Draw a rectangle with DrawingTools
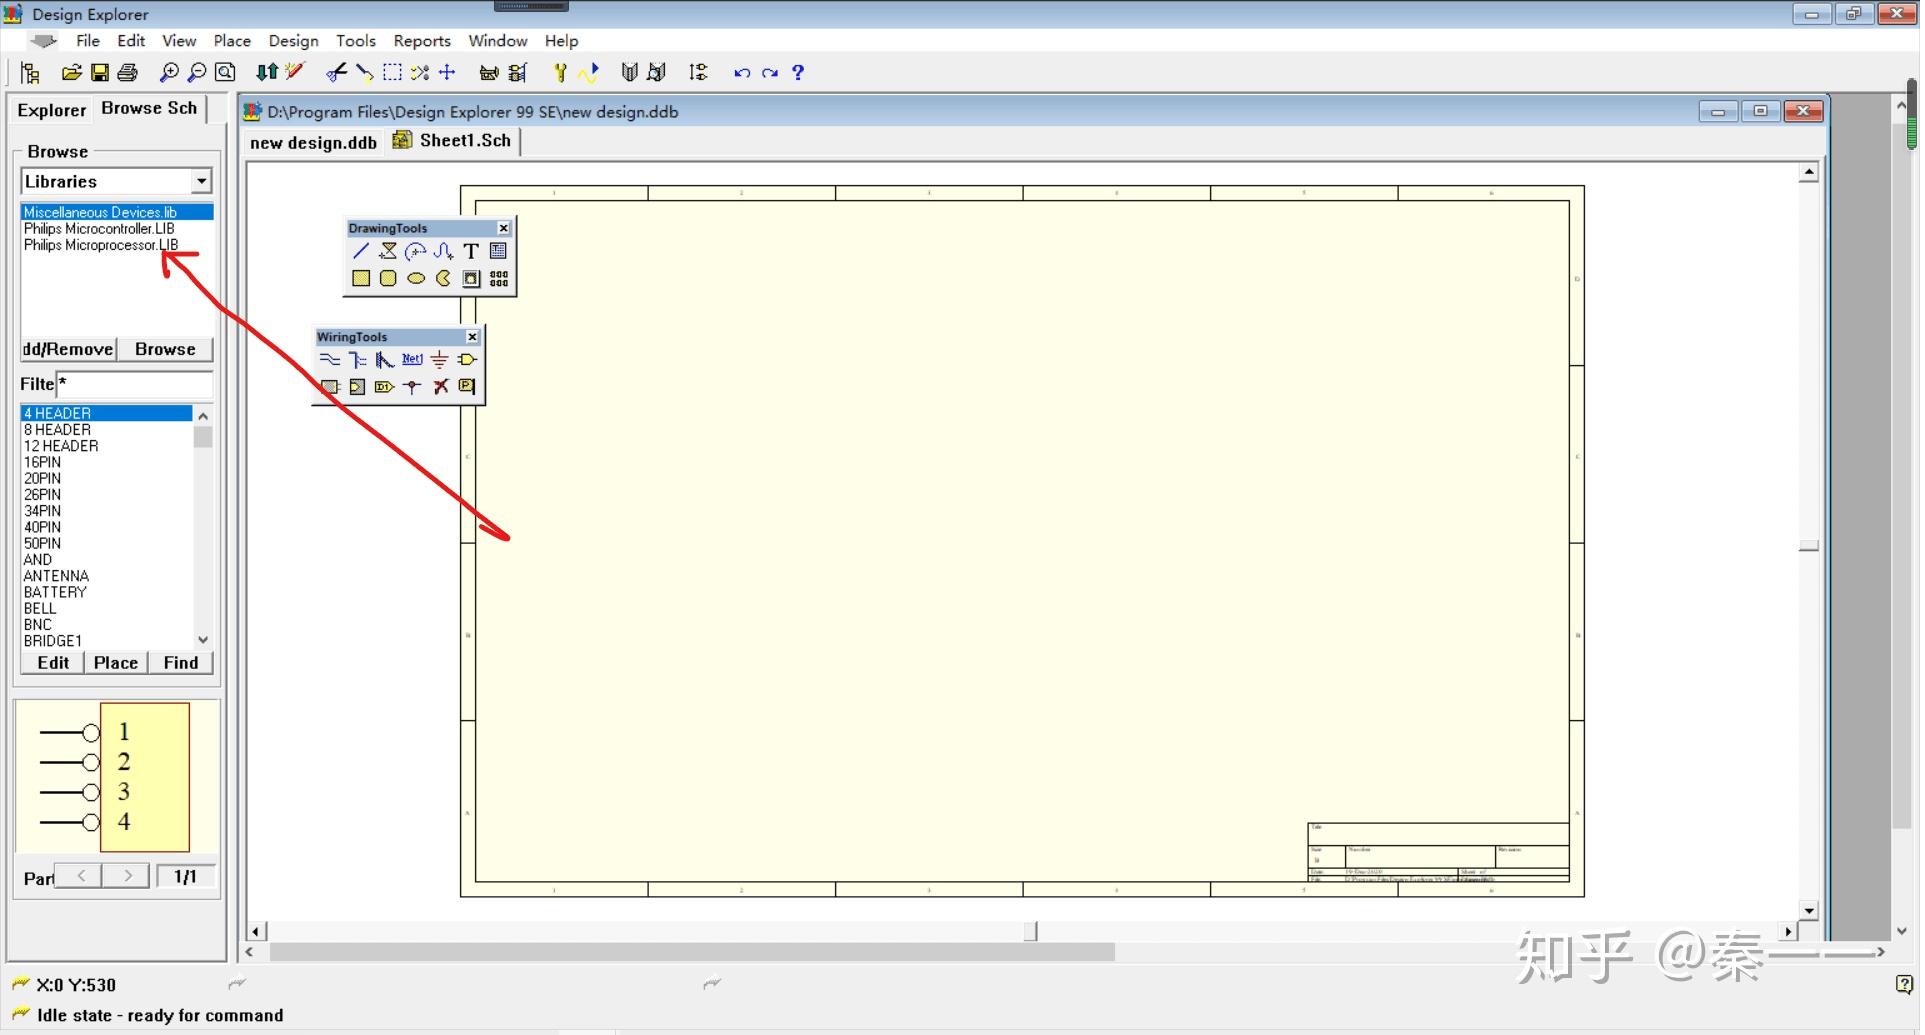This screenshot has height=1035, width=1925. pyautogui.click(x=361, y=279)
